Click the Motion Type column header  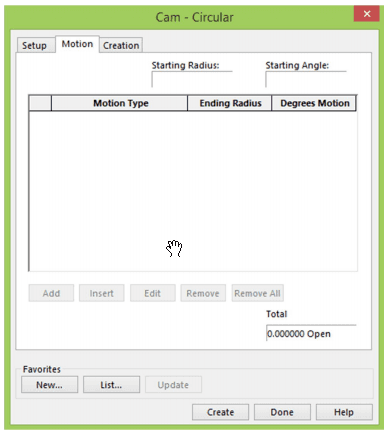point(120,103)
